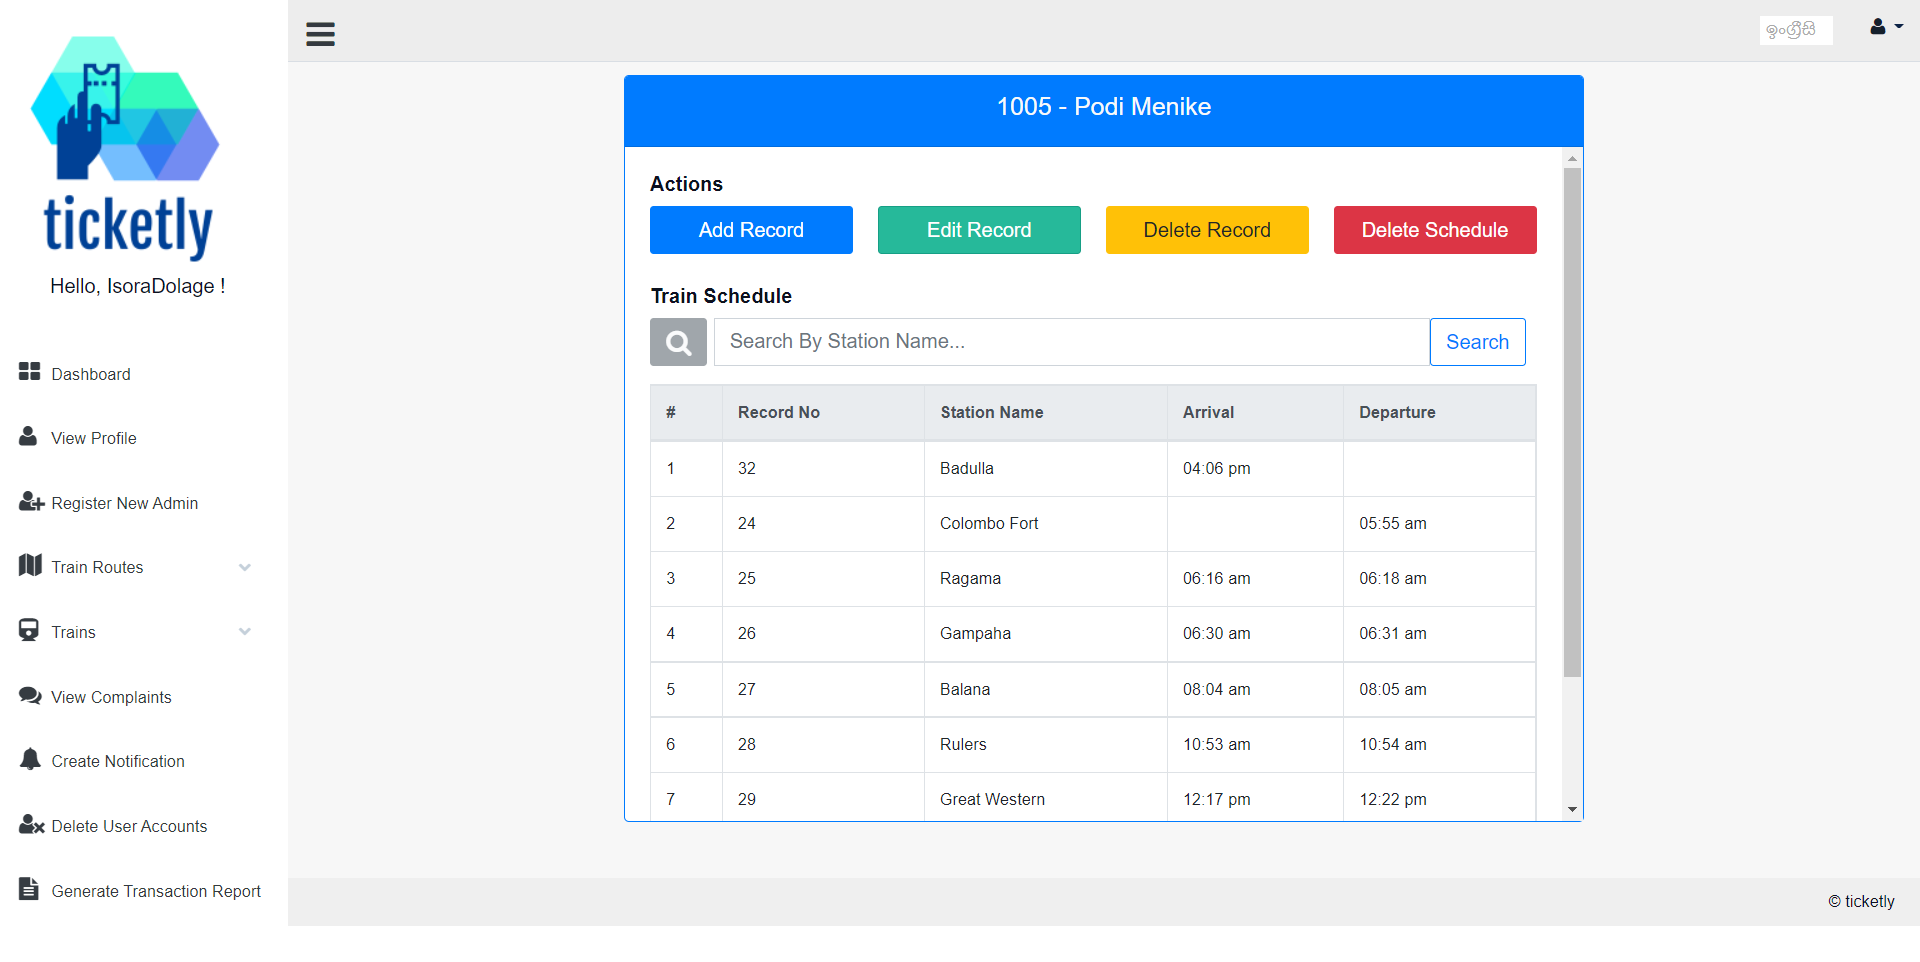Screen dimensions: 1920x962
Task: Click the Trains train icon
Action: coord(29,630)
